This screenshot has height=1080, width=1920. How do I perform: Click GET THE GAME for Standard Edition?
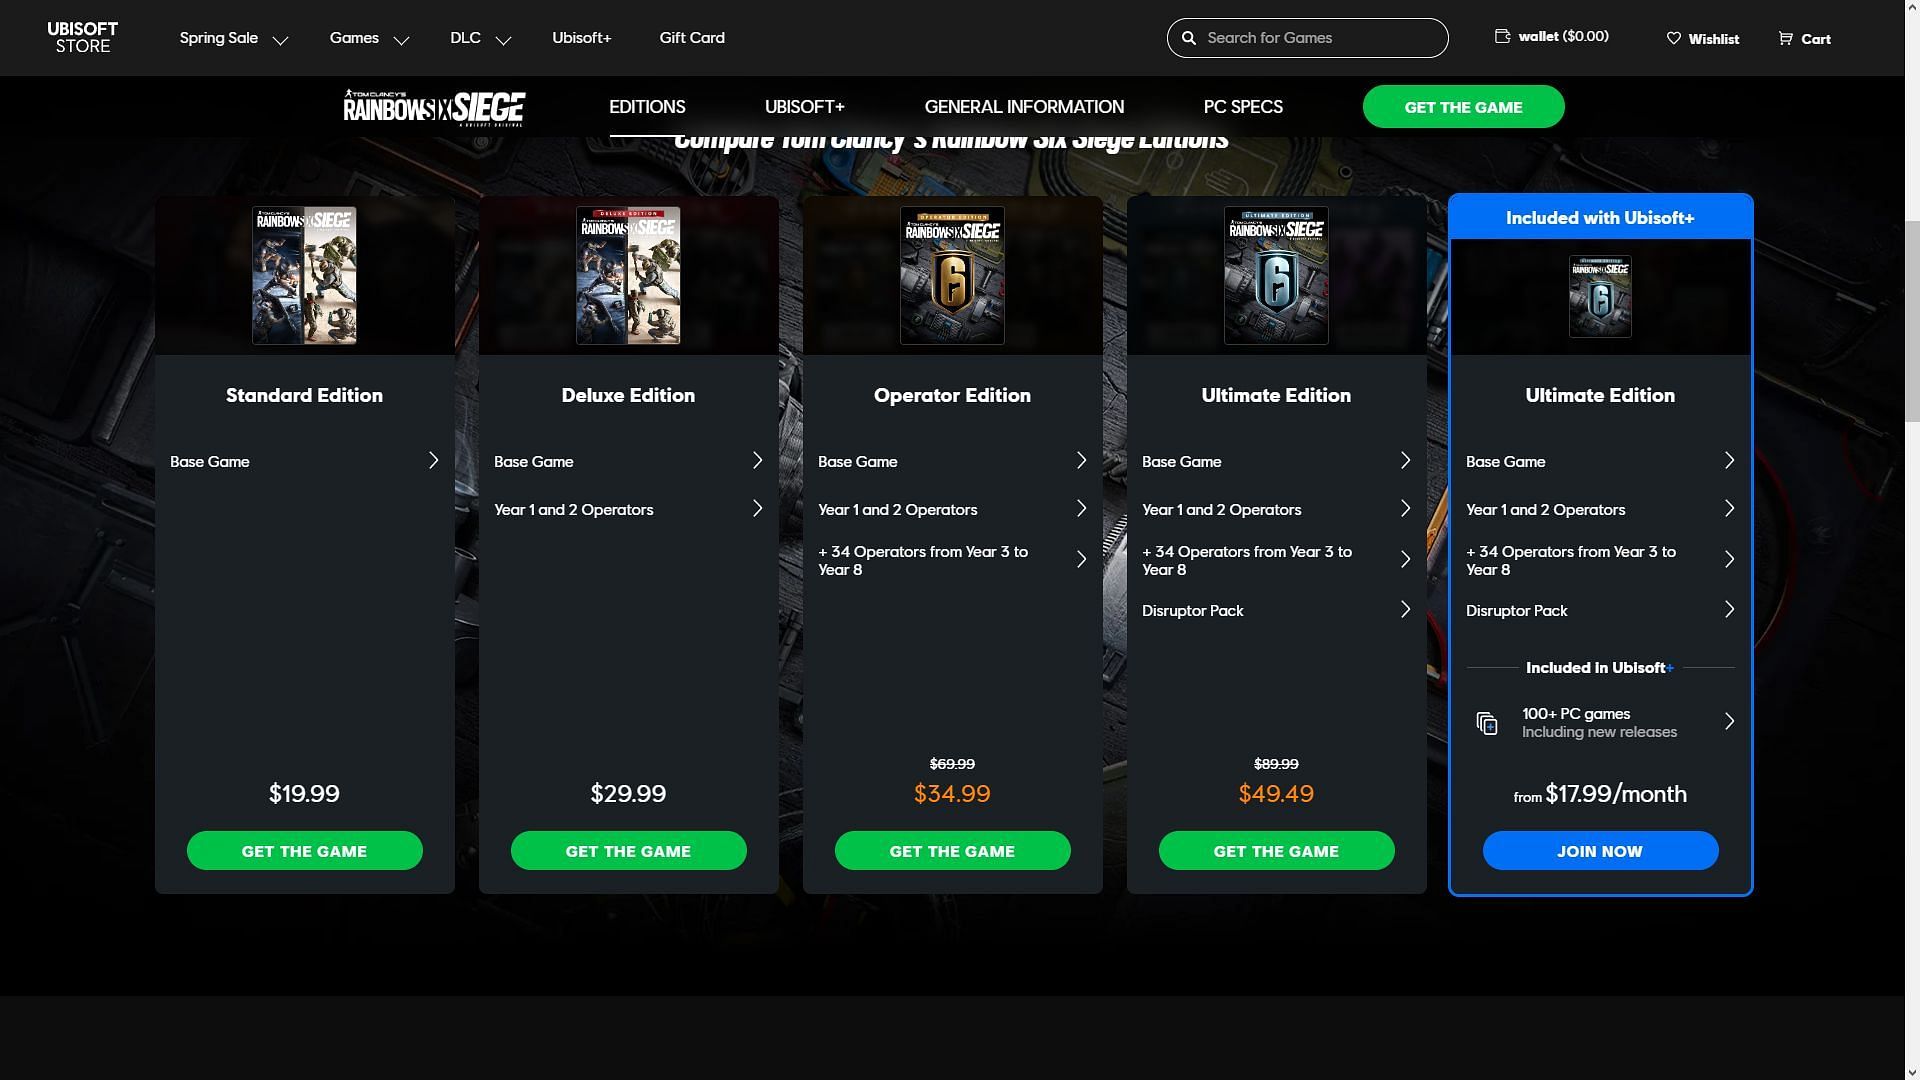[x=303, y=851]
